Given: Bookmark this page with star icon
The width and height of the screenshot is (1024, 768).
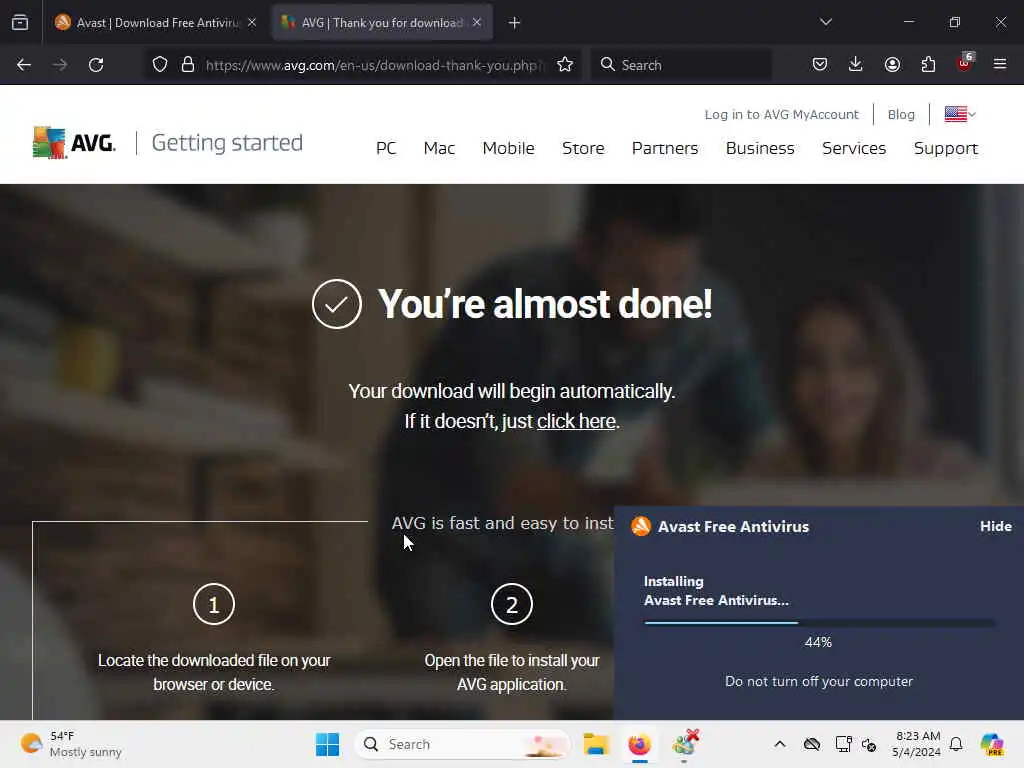Looking at the screenshot, I should tap(565, 65).
